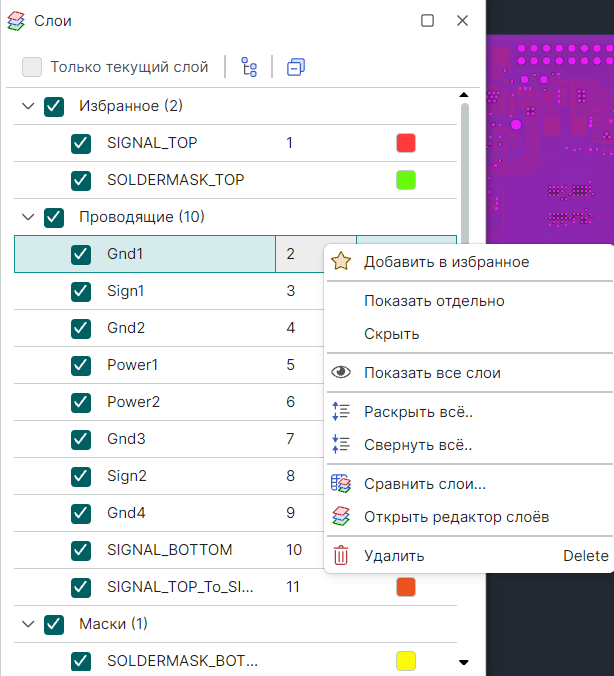This screenshot has height=676, width=614.
Task: Select the Gnd3 layer row
Action: 169,439
